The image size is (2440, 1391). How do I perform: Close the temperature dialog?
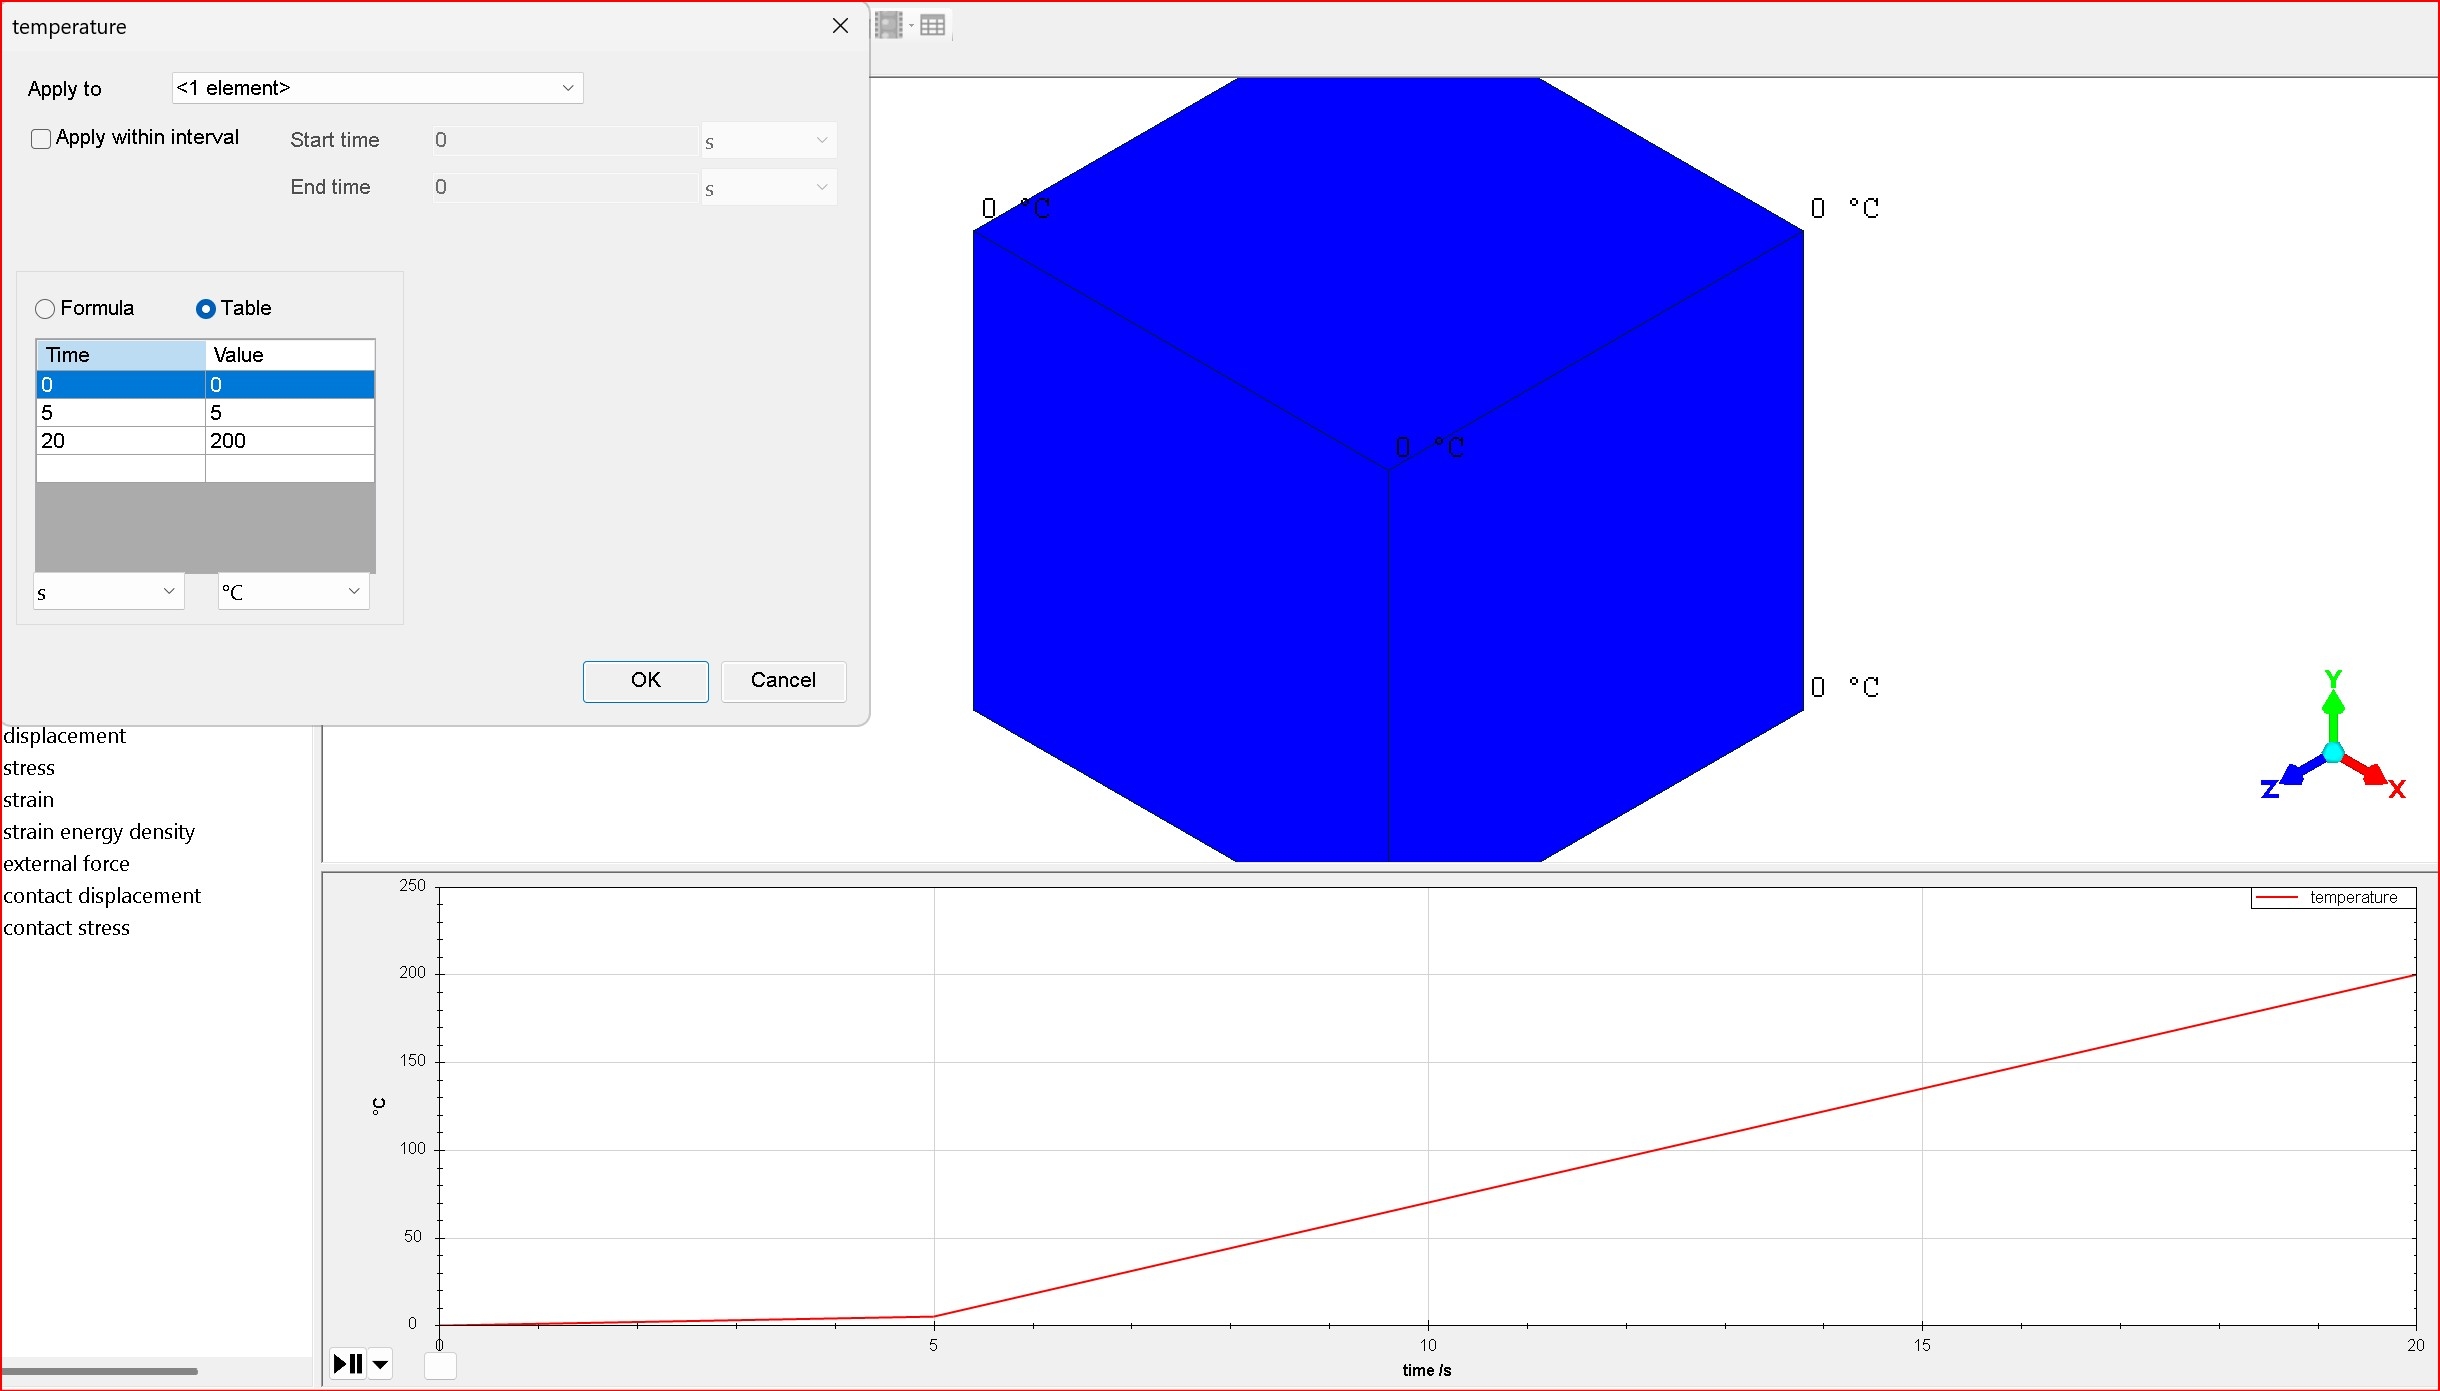tap(840, 26)
